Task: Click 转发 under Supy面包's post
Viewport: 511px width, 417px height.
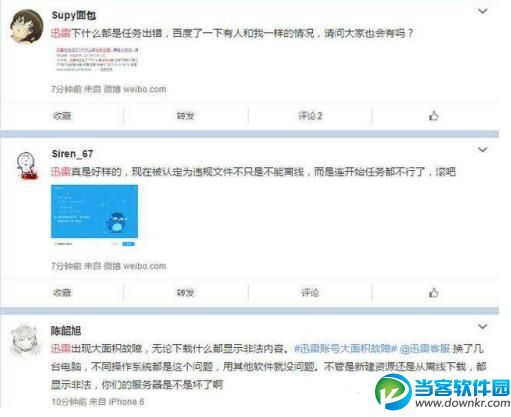Action: point(185,116)
